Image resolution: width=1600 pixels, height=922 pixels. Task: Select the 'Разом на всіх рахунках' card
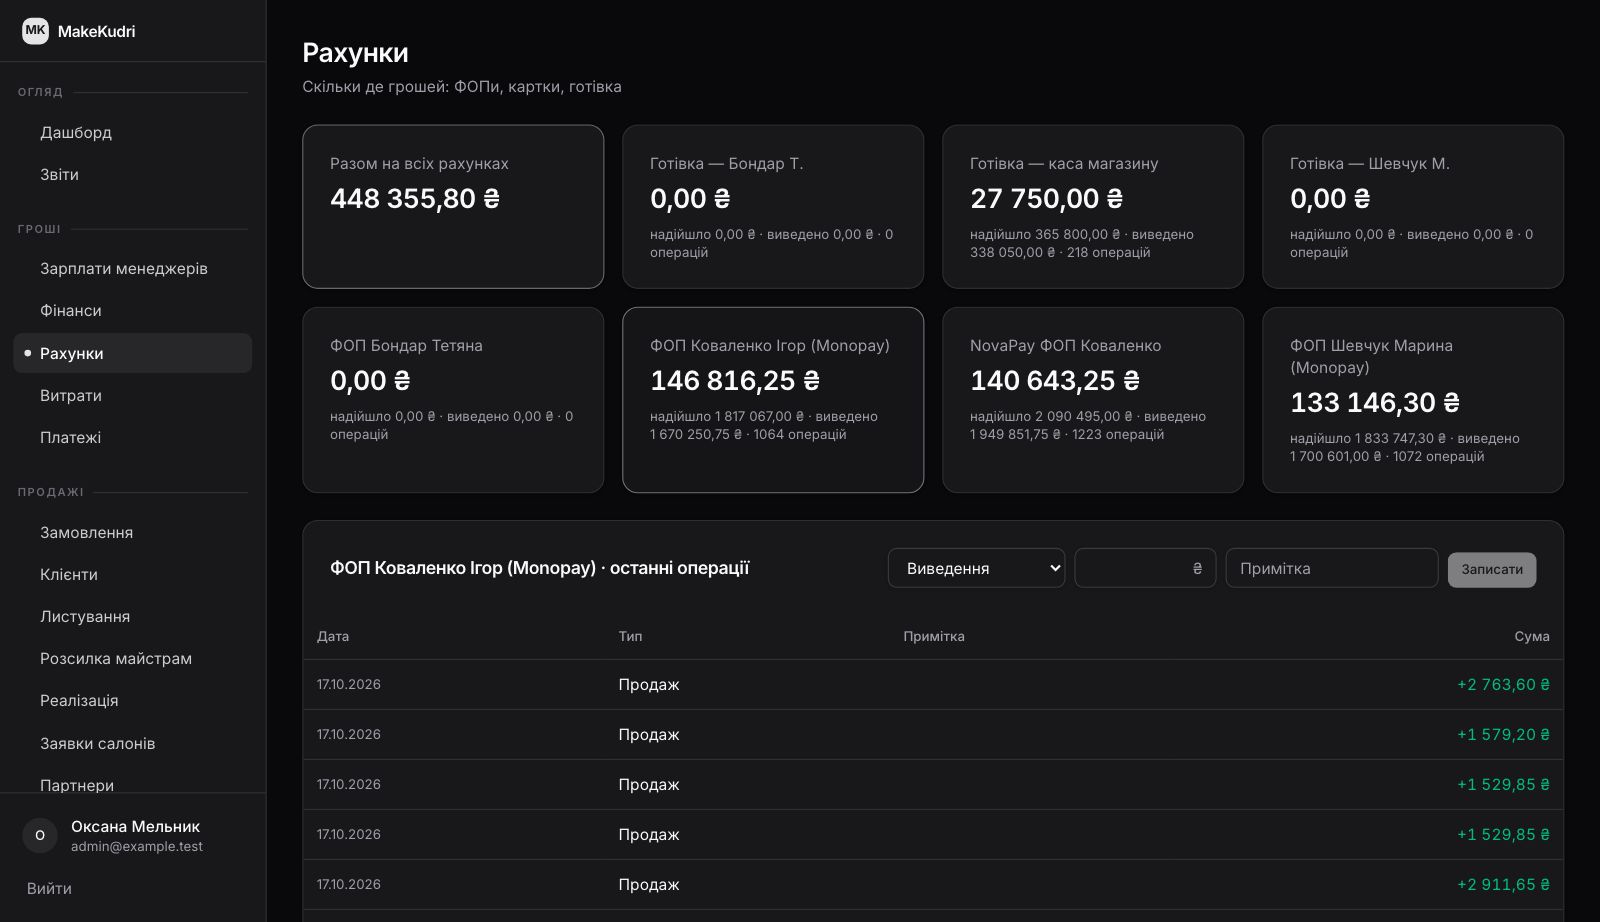click(453, 206)
